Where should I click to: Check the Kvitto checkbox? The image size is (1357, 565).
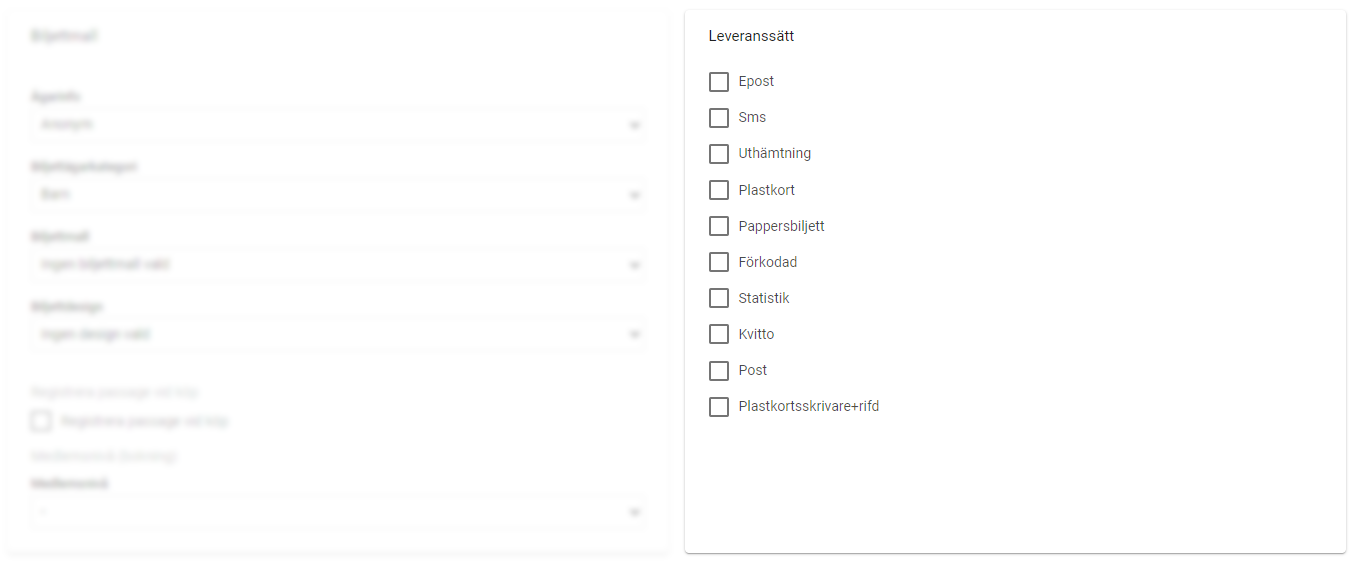coord(718,334)
